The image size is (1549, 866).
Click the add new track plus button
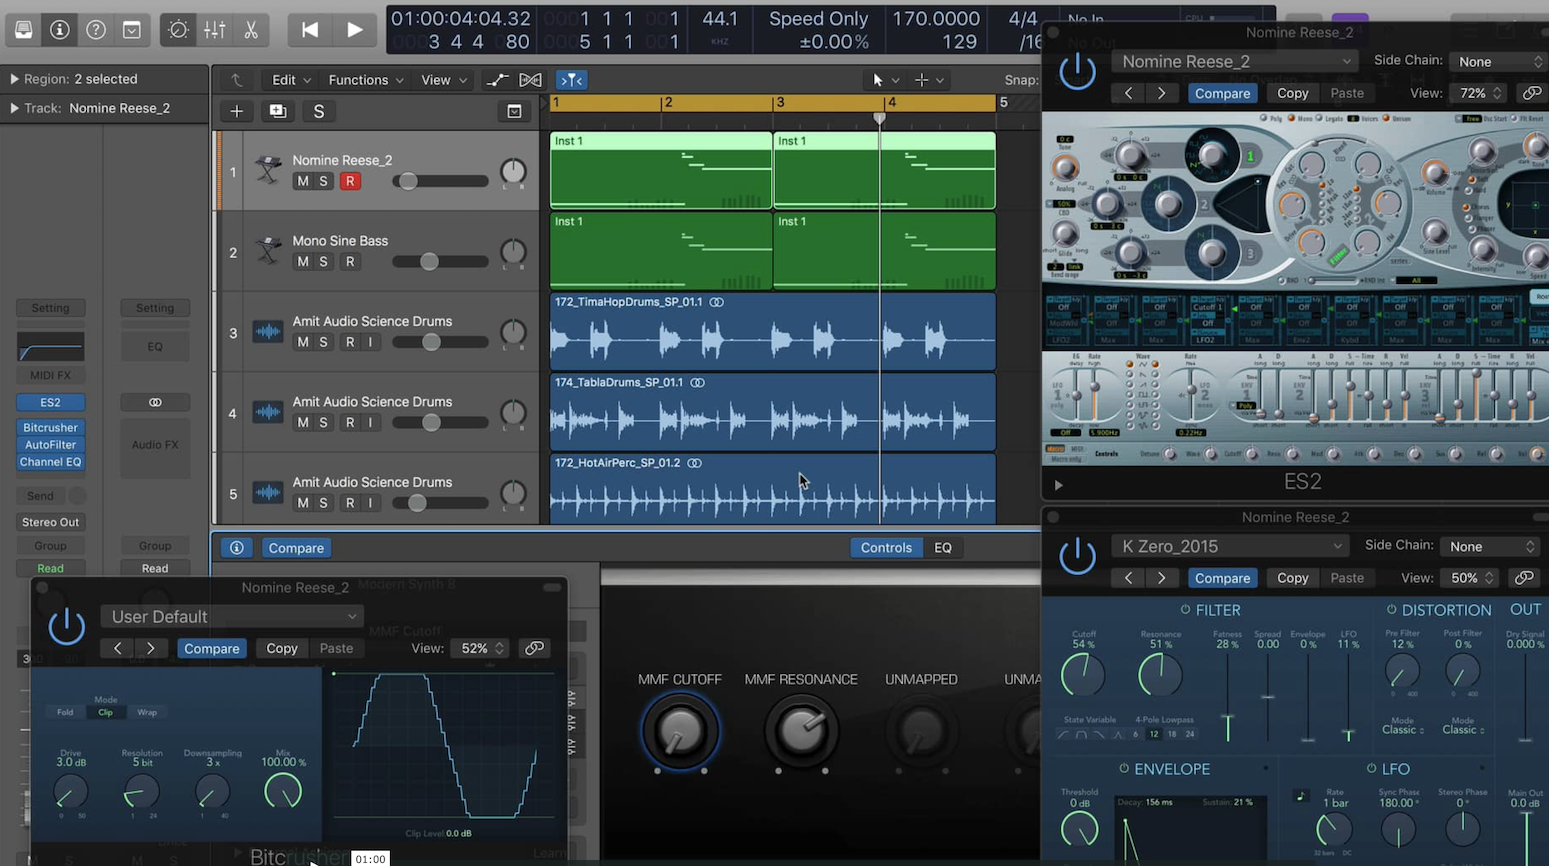click(x=237, y=111)
